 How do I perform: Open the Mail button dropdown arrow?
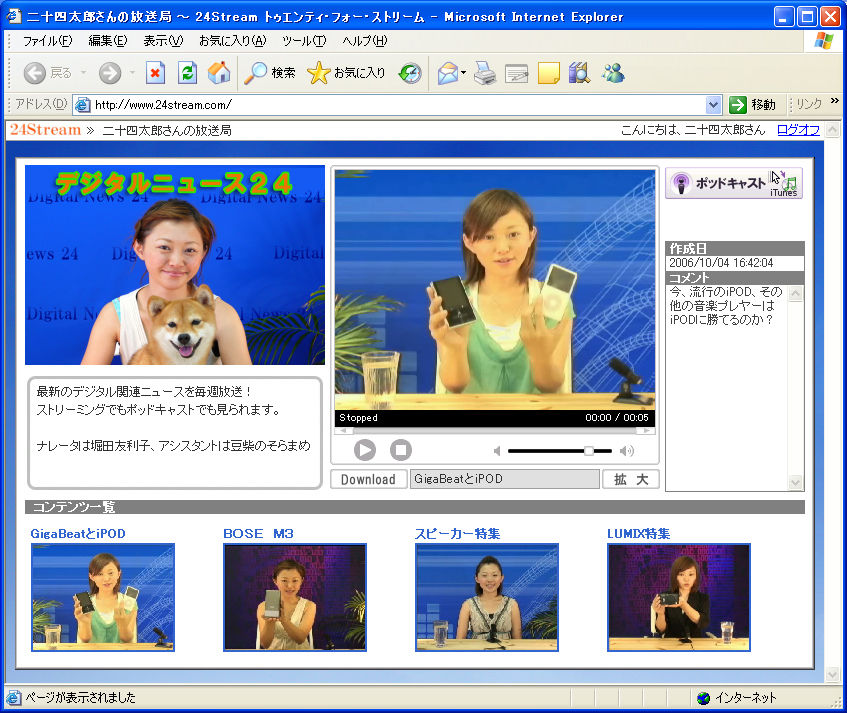coord(464,73)
